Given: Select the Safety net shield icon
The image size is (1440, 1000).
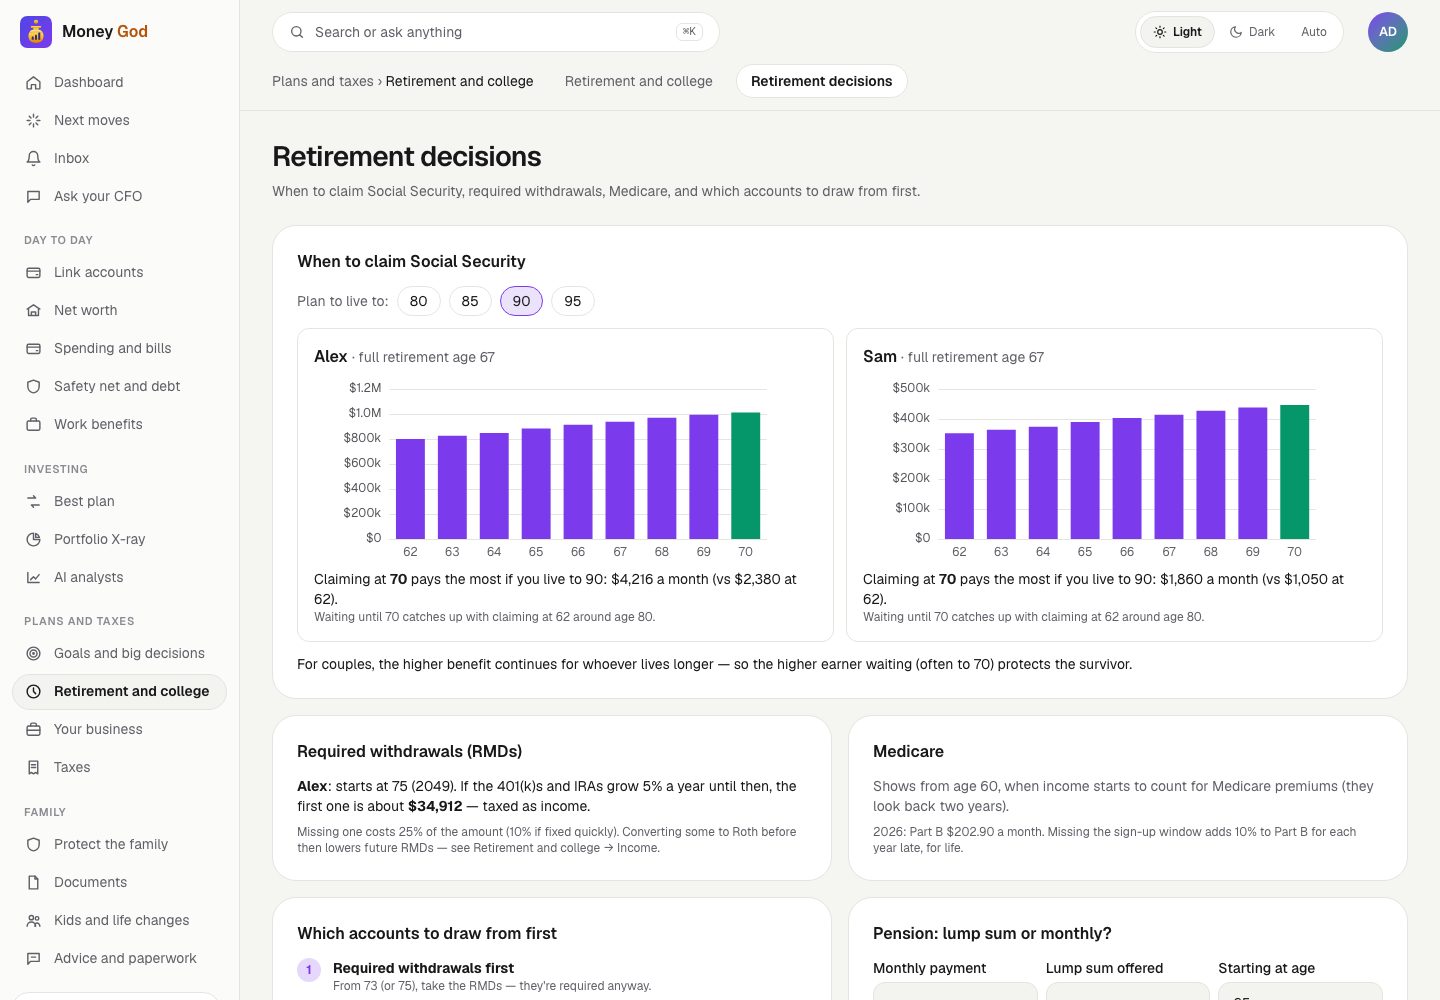Looking at the screenshot, I should (x=33, y=386).
